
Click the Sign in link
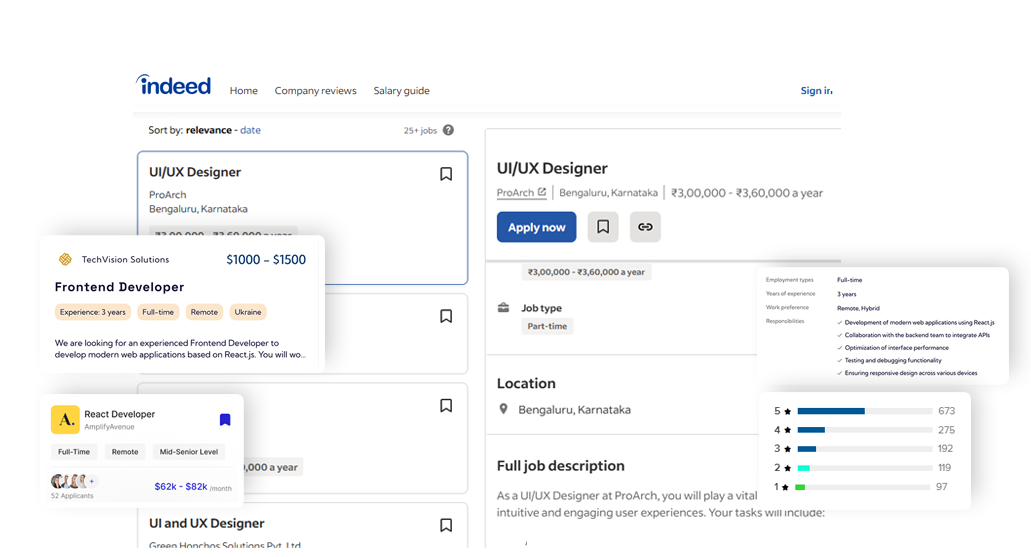click(x=816, y=91)
